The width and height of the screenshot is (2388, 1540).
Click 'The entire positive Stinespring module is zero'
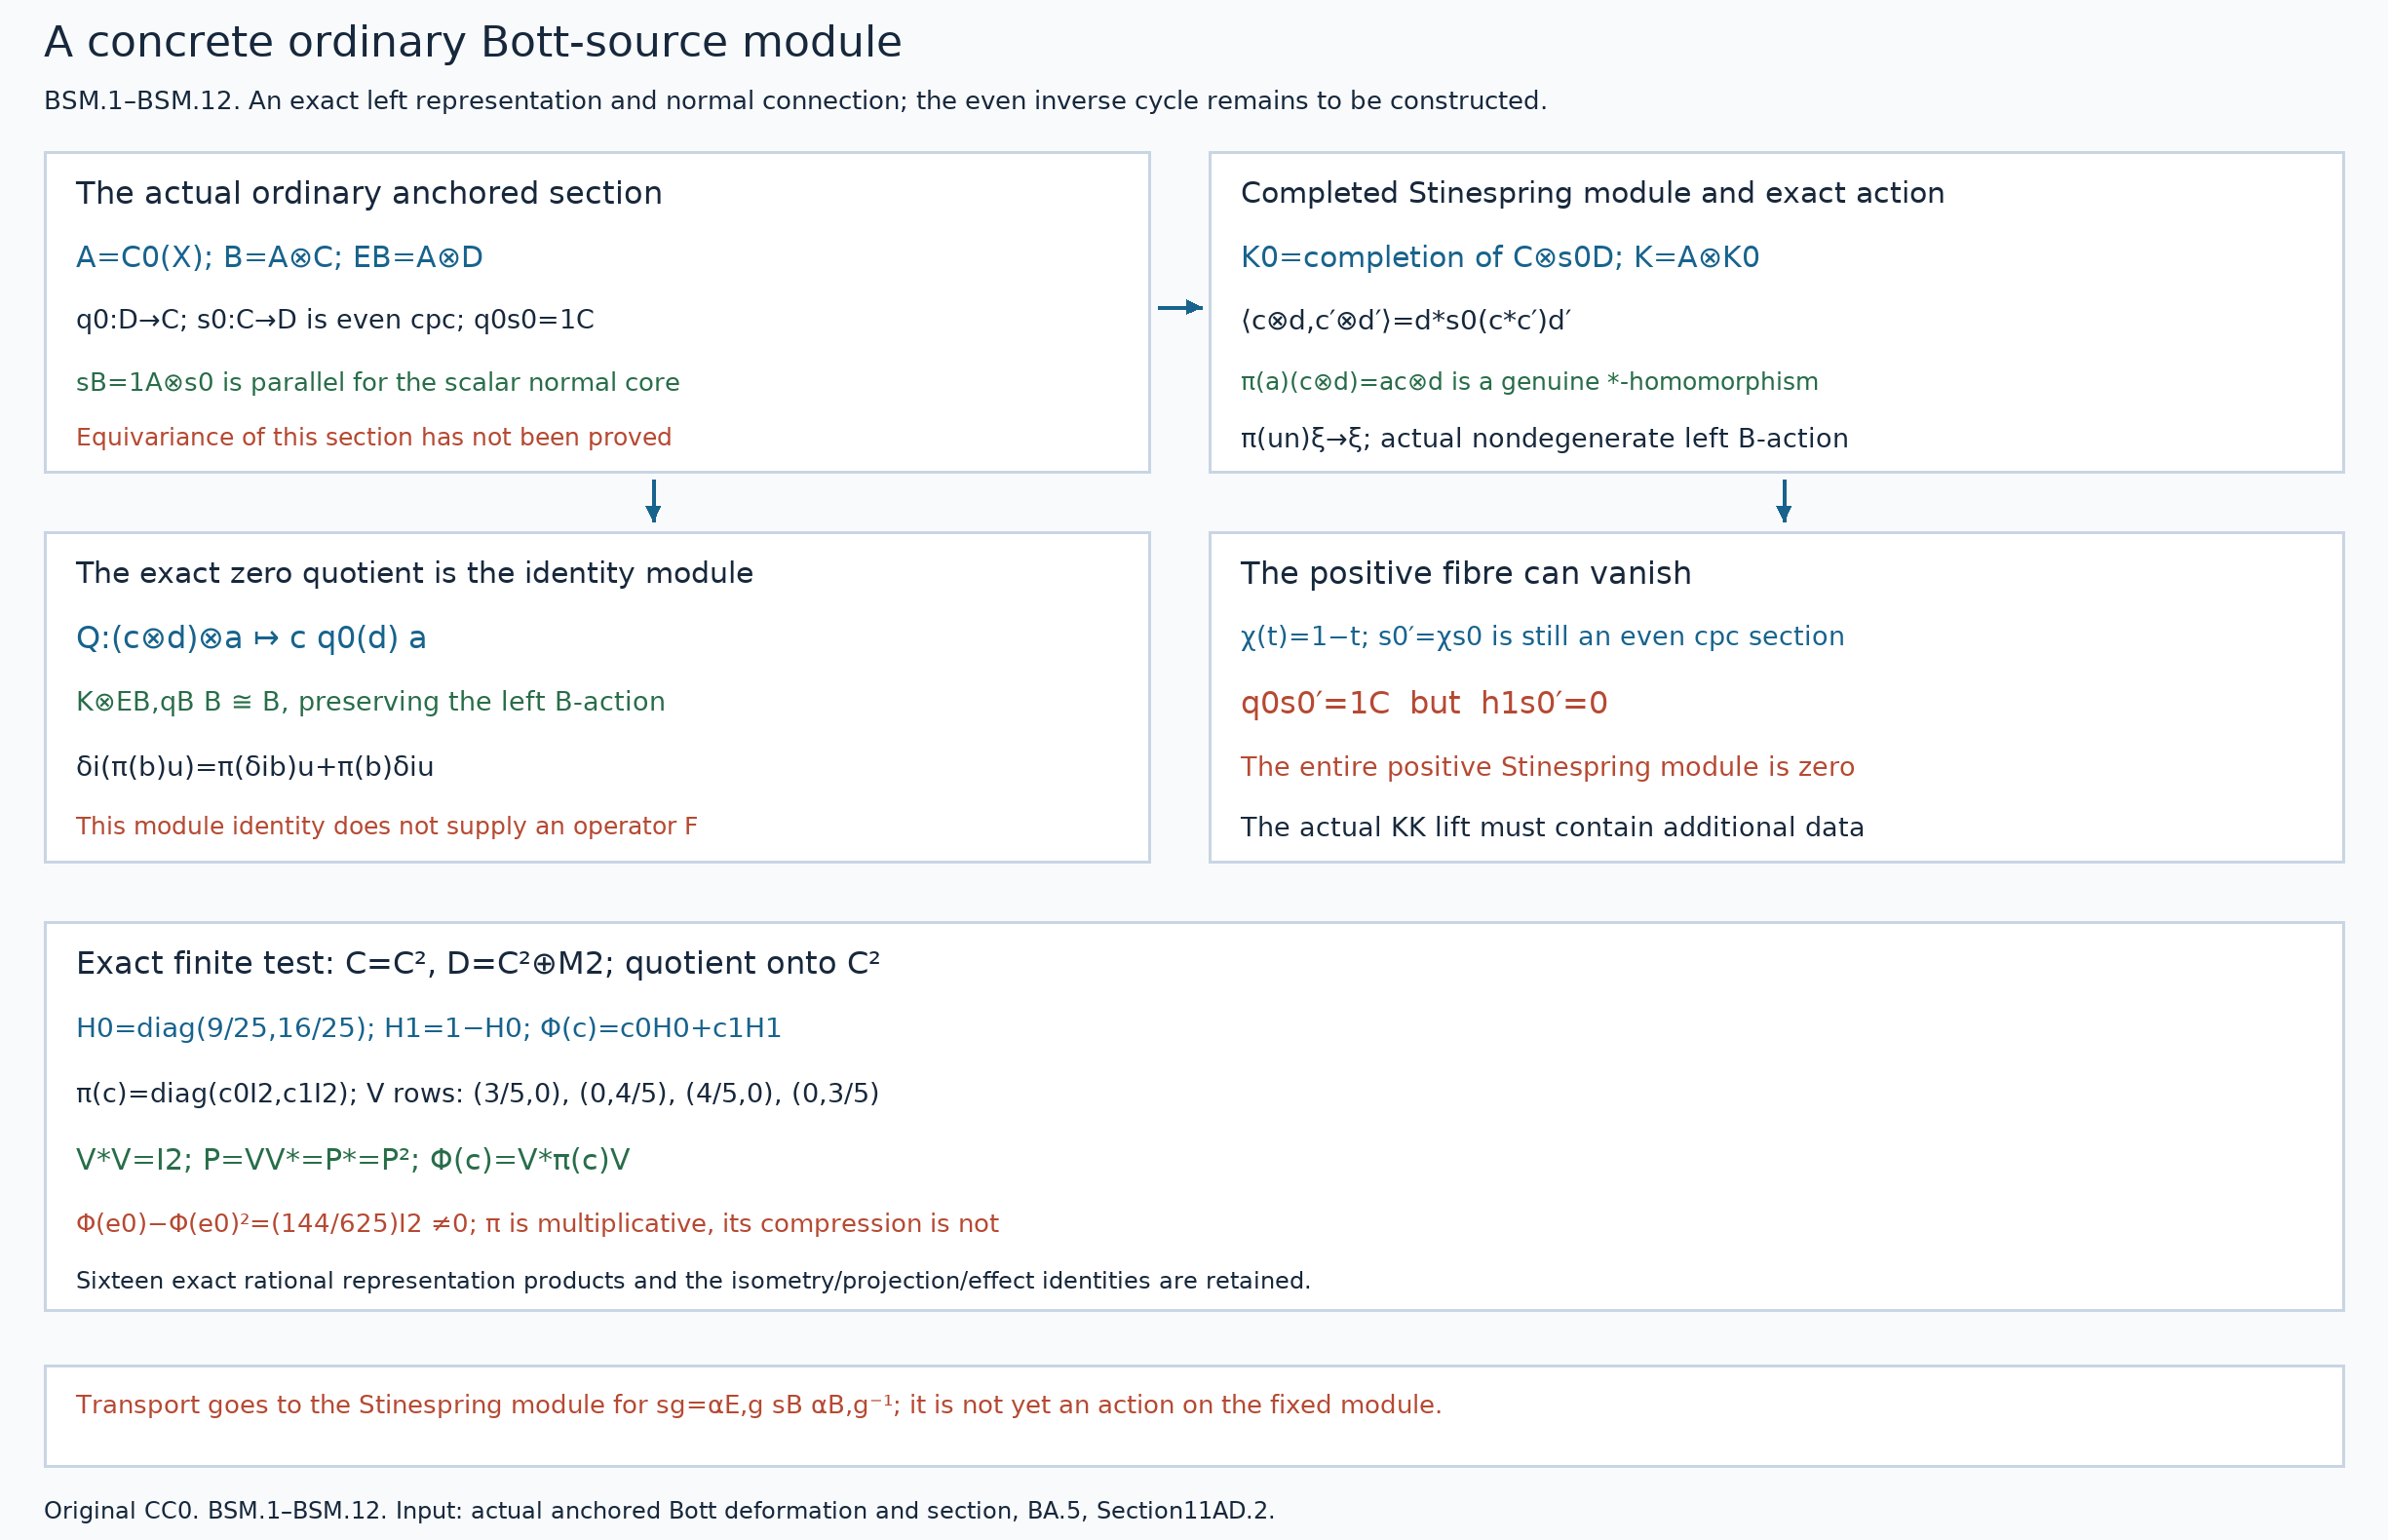[1547, 767]
